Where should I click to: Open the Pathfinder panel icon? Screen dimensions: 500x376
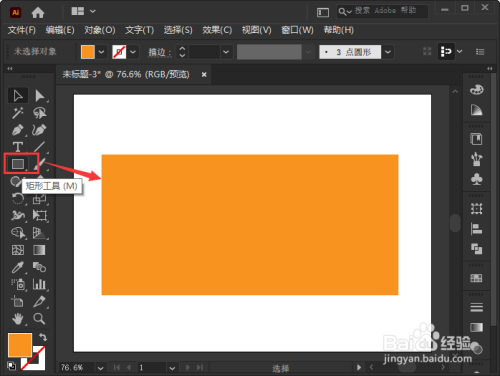(x=476, y=249)
